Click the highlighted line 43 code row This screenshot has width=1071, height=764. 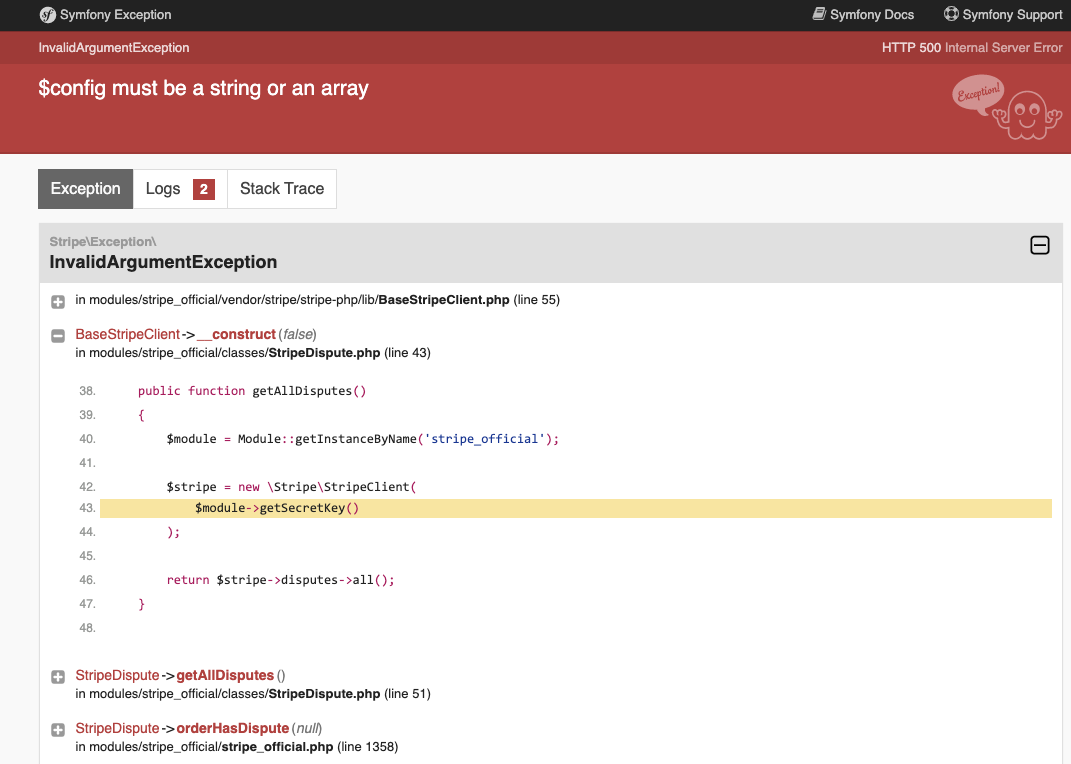pos(575,508)
